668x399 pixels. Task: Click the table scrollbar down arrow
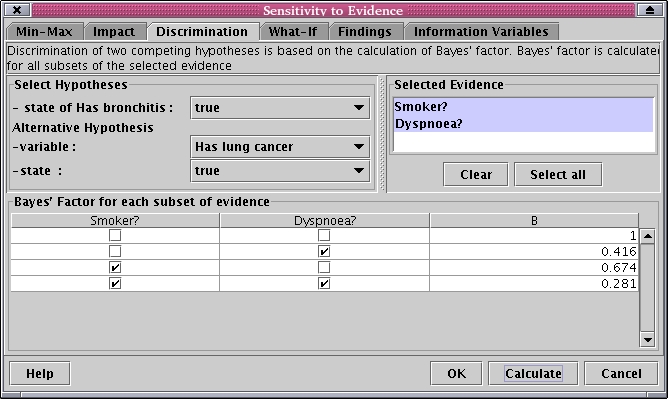click(x=648, y=339)
